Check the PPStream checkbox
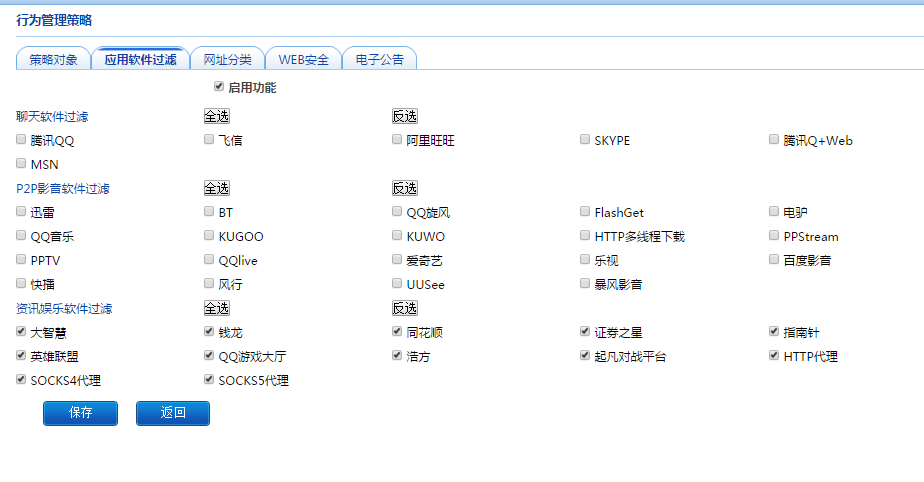Screen dimensions: 924x482 click(774, 235)
